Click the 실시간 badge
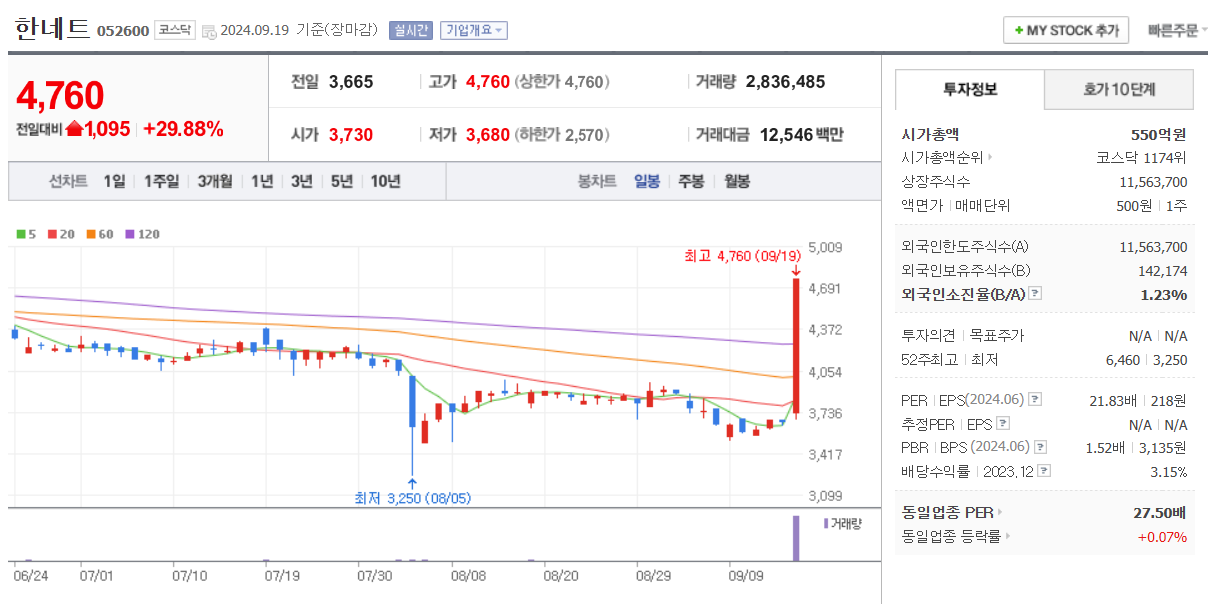Viewport: 1211px width, 604px height. point(410,30)
